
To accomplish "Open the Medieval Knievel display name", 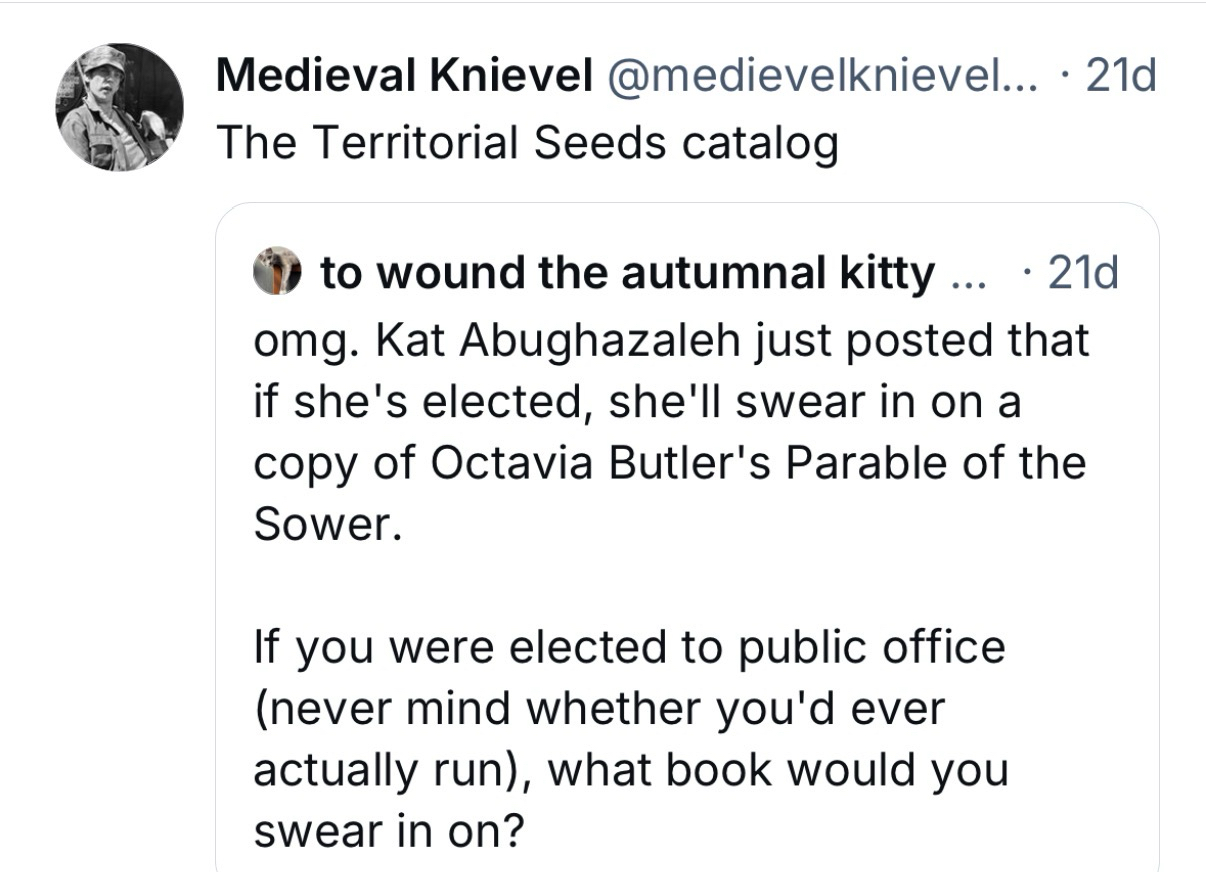I will click(404, 76).
